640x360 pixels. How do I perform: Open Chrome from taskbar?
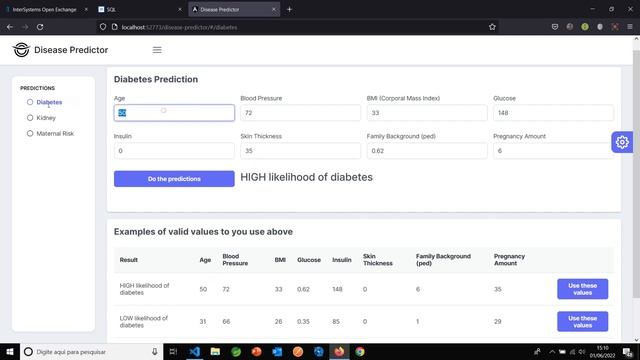(x=360, y=351)
